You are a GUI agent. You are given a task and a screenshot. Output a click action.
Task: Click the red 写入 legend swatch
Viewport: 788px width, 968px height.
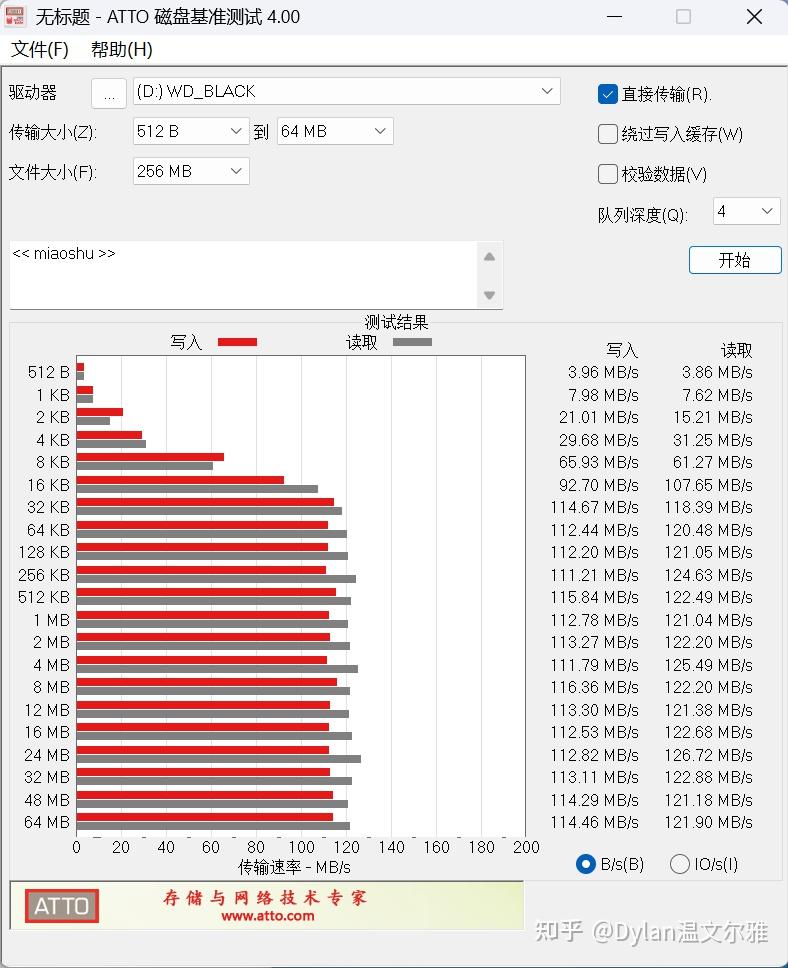click(x=237, y=342)
